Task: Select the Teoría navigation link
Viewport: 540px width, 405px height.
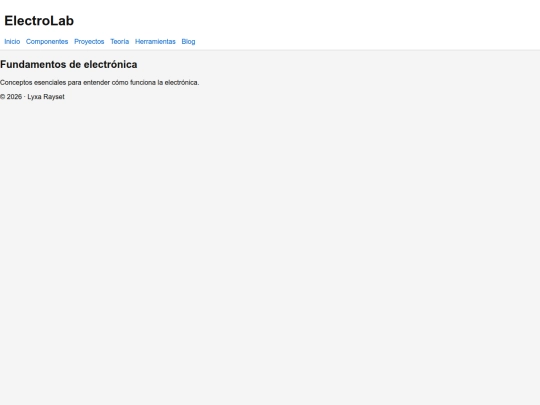Action: click(x=120, y=42)
